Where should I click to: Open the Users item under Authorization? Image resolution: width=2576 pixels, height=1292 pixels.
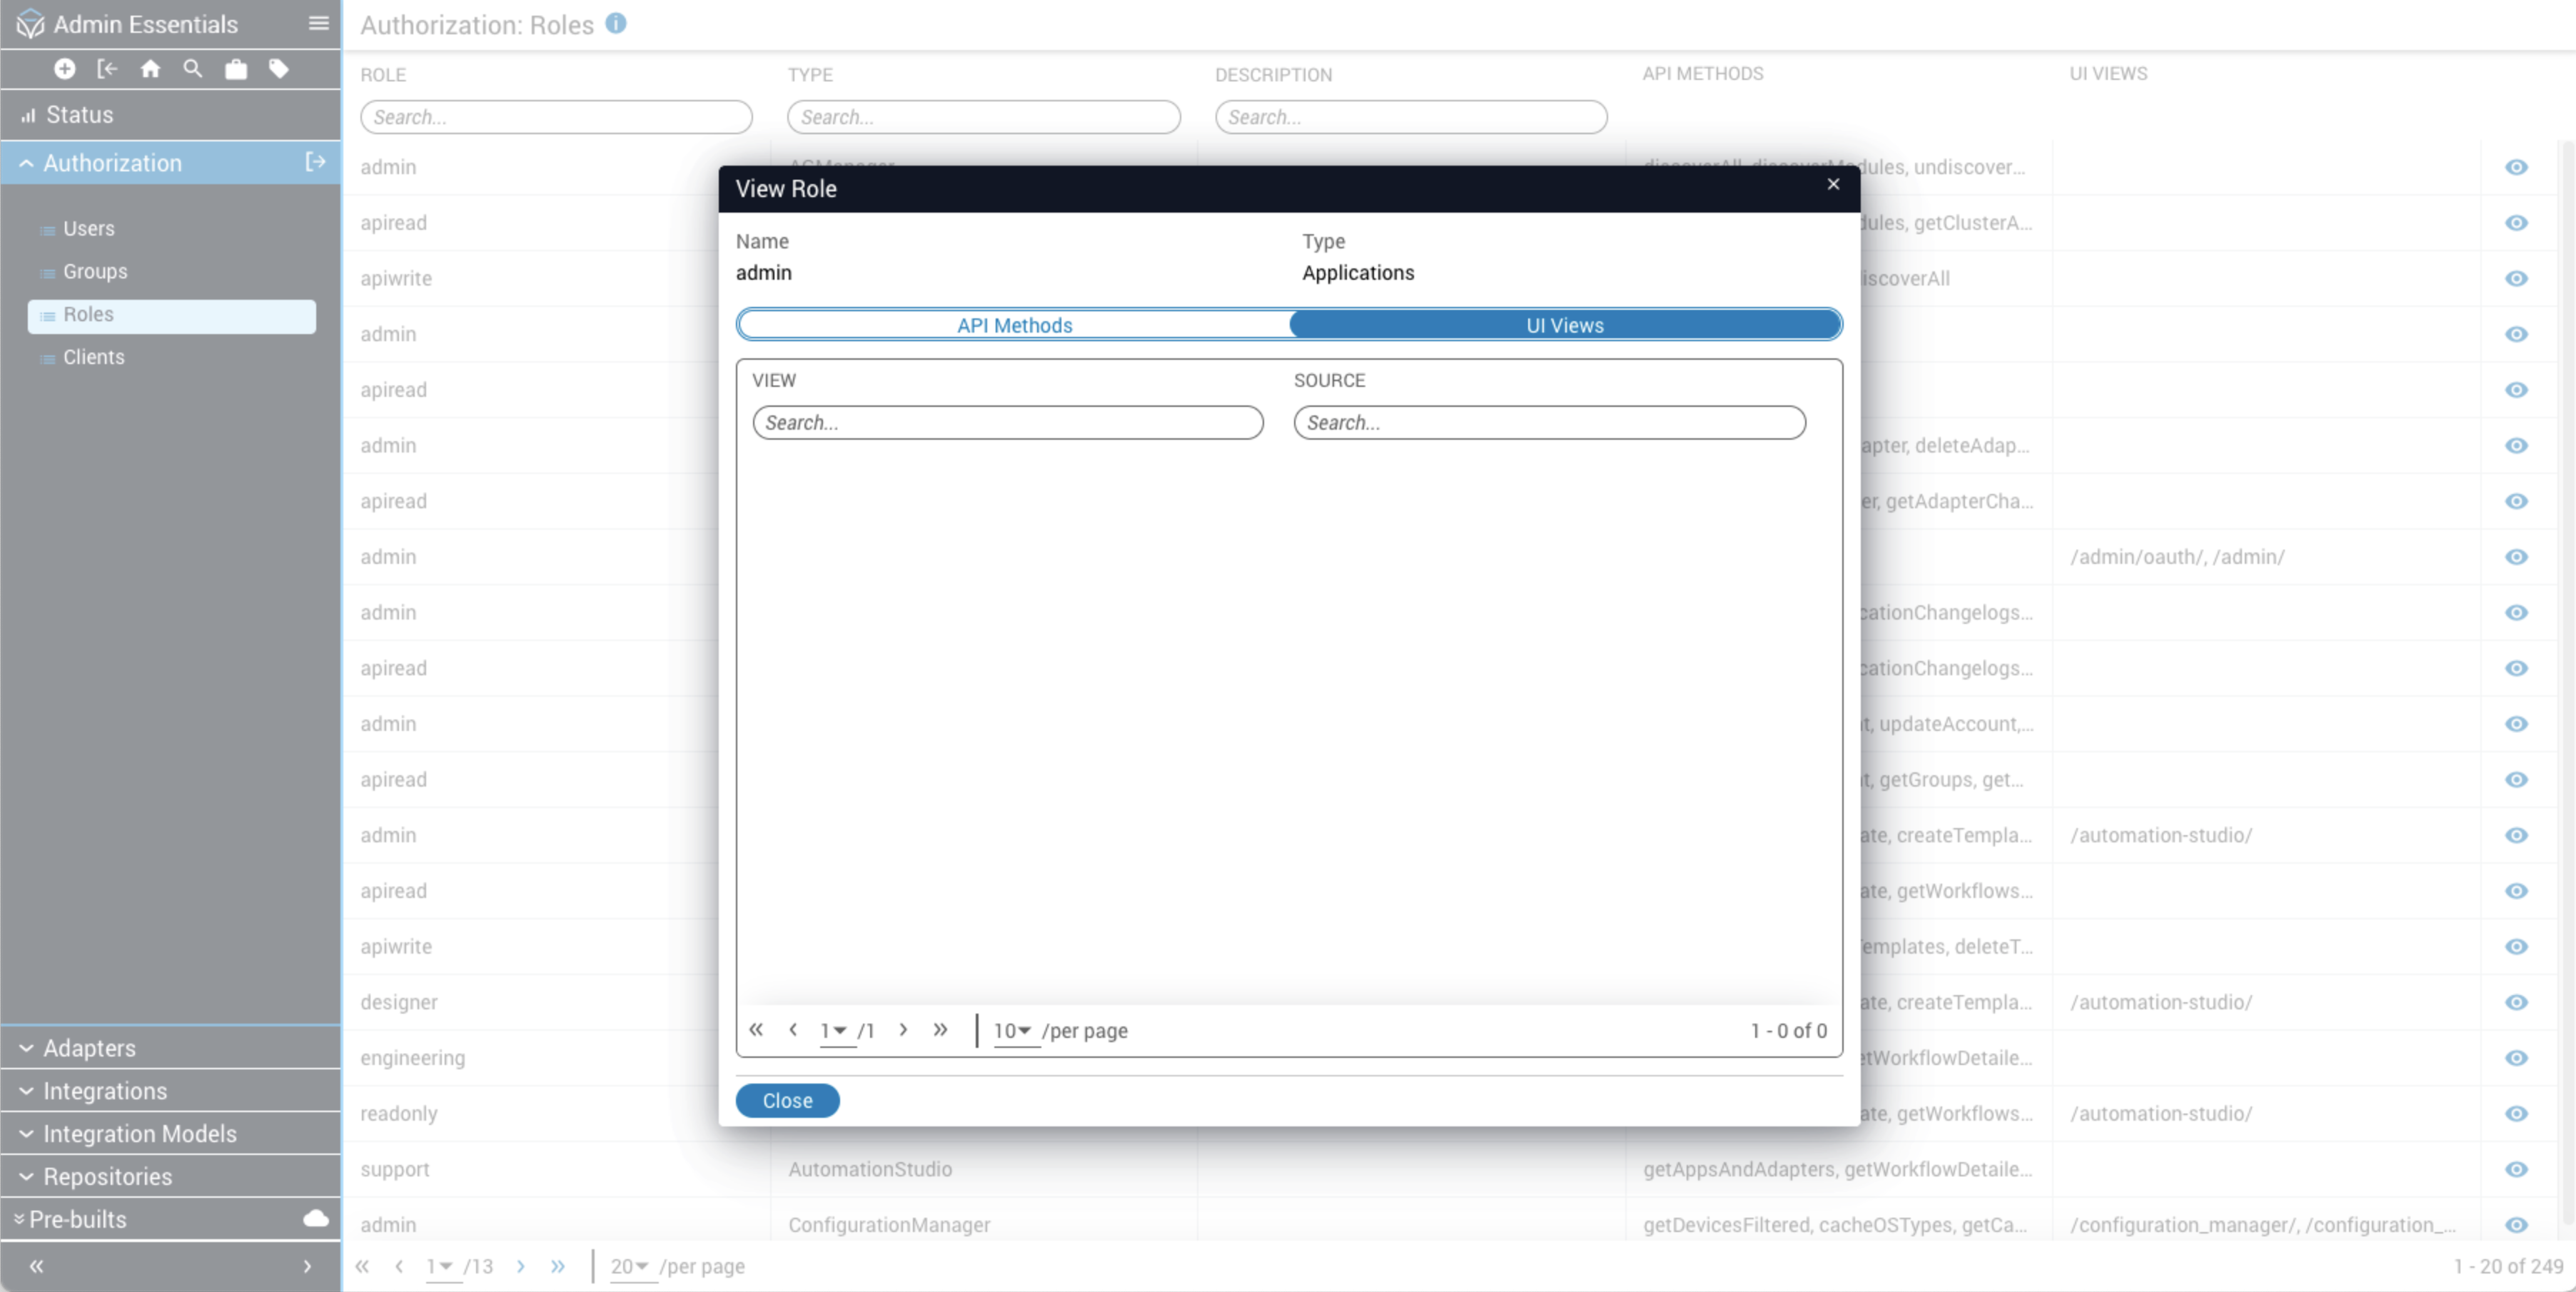click(88, 228)
